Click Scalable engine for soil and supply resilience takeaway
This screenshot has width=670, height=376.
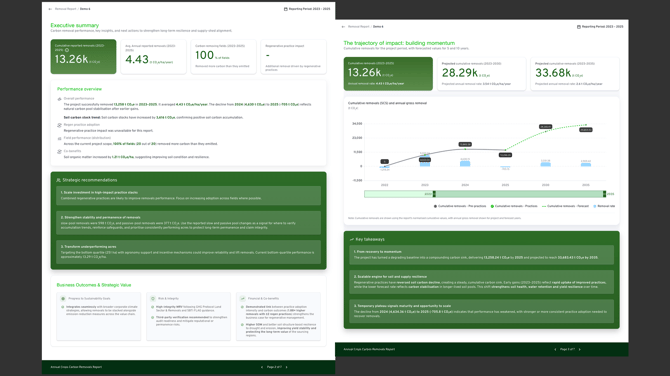click(x=482, y=282)
